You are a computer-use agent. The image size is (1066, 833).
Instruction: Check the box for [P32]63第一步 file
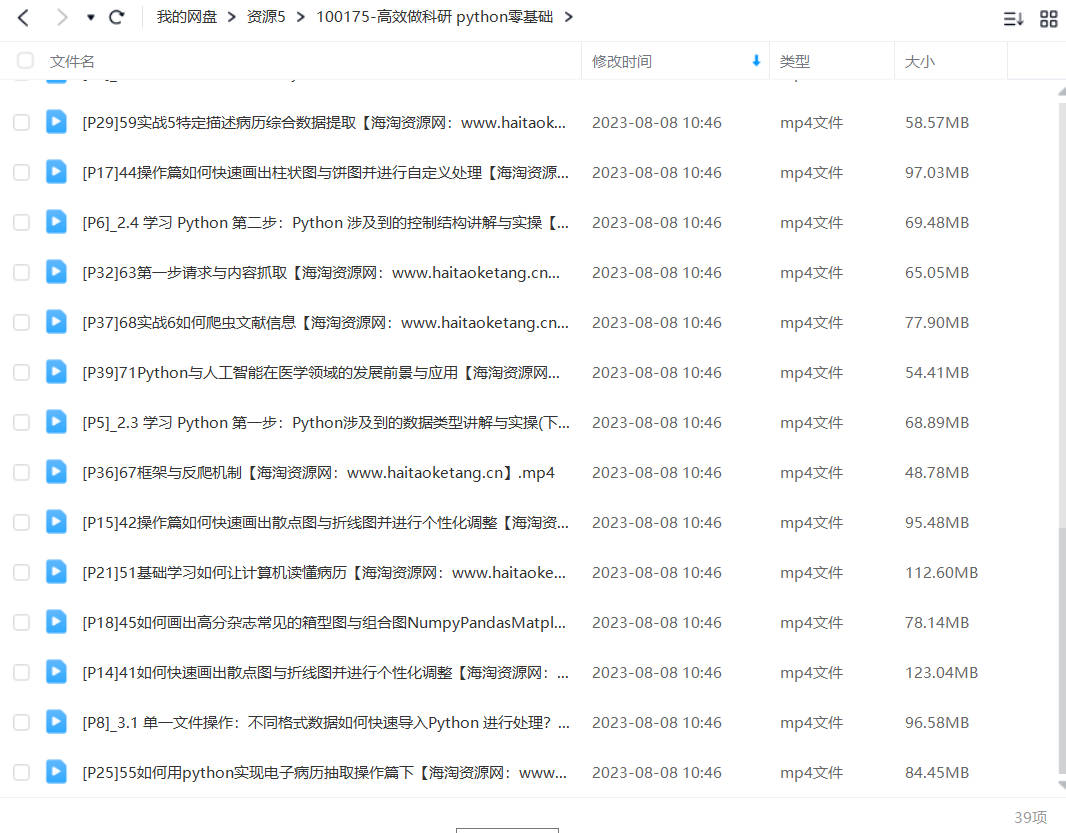pyautogui.click(x=22, y=272)
